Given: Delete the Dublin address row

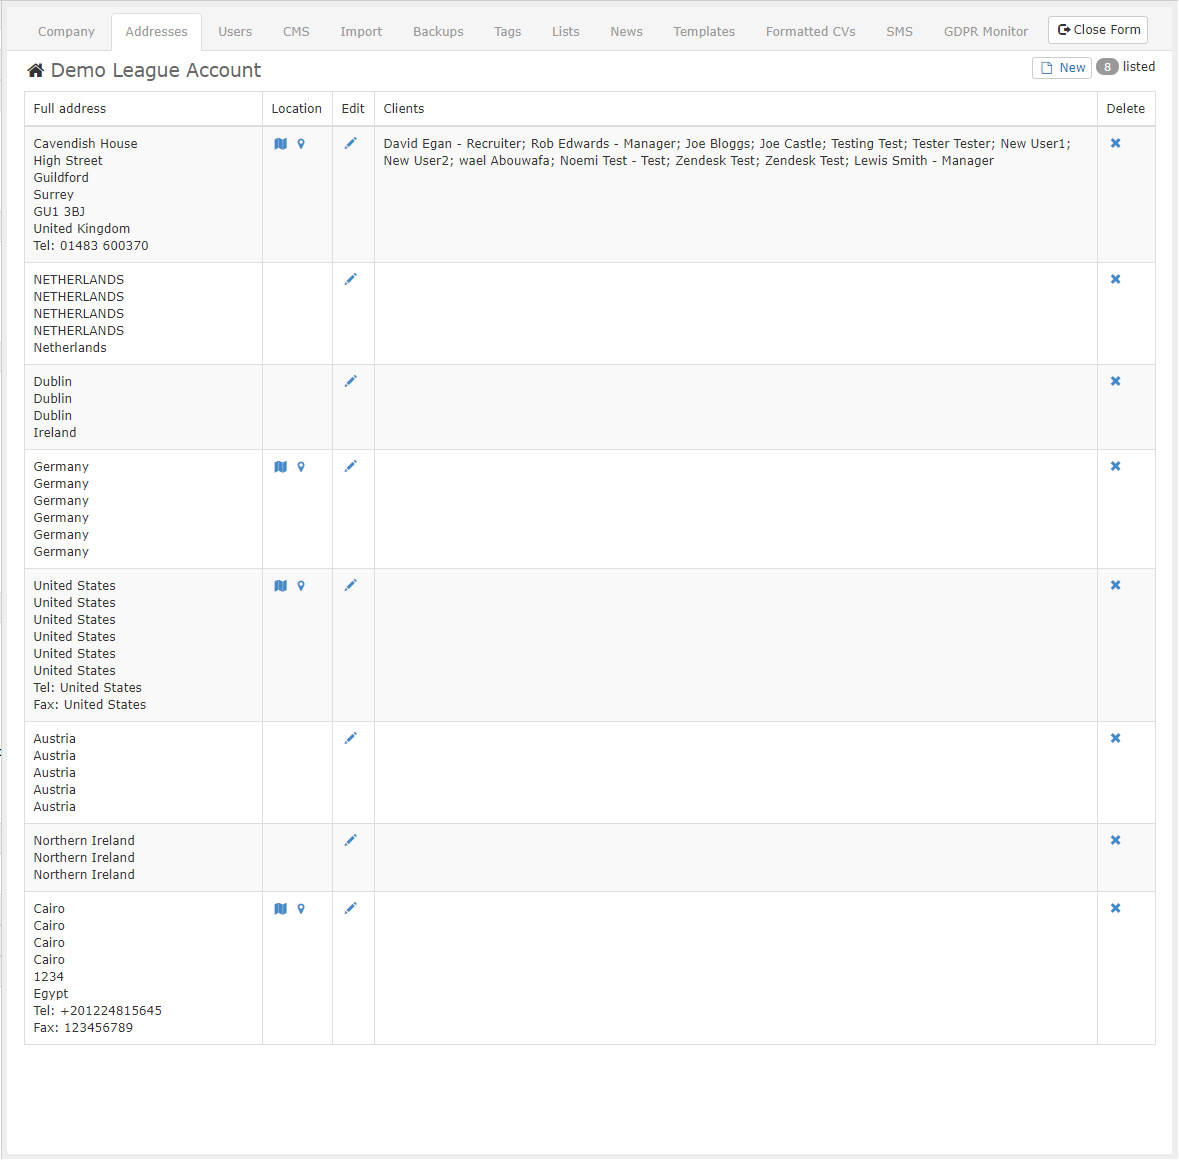Looking at the screenshot, I should pyautogui.click(x=1115, y=381).
